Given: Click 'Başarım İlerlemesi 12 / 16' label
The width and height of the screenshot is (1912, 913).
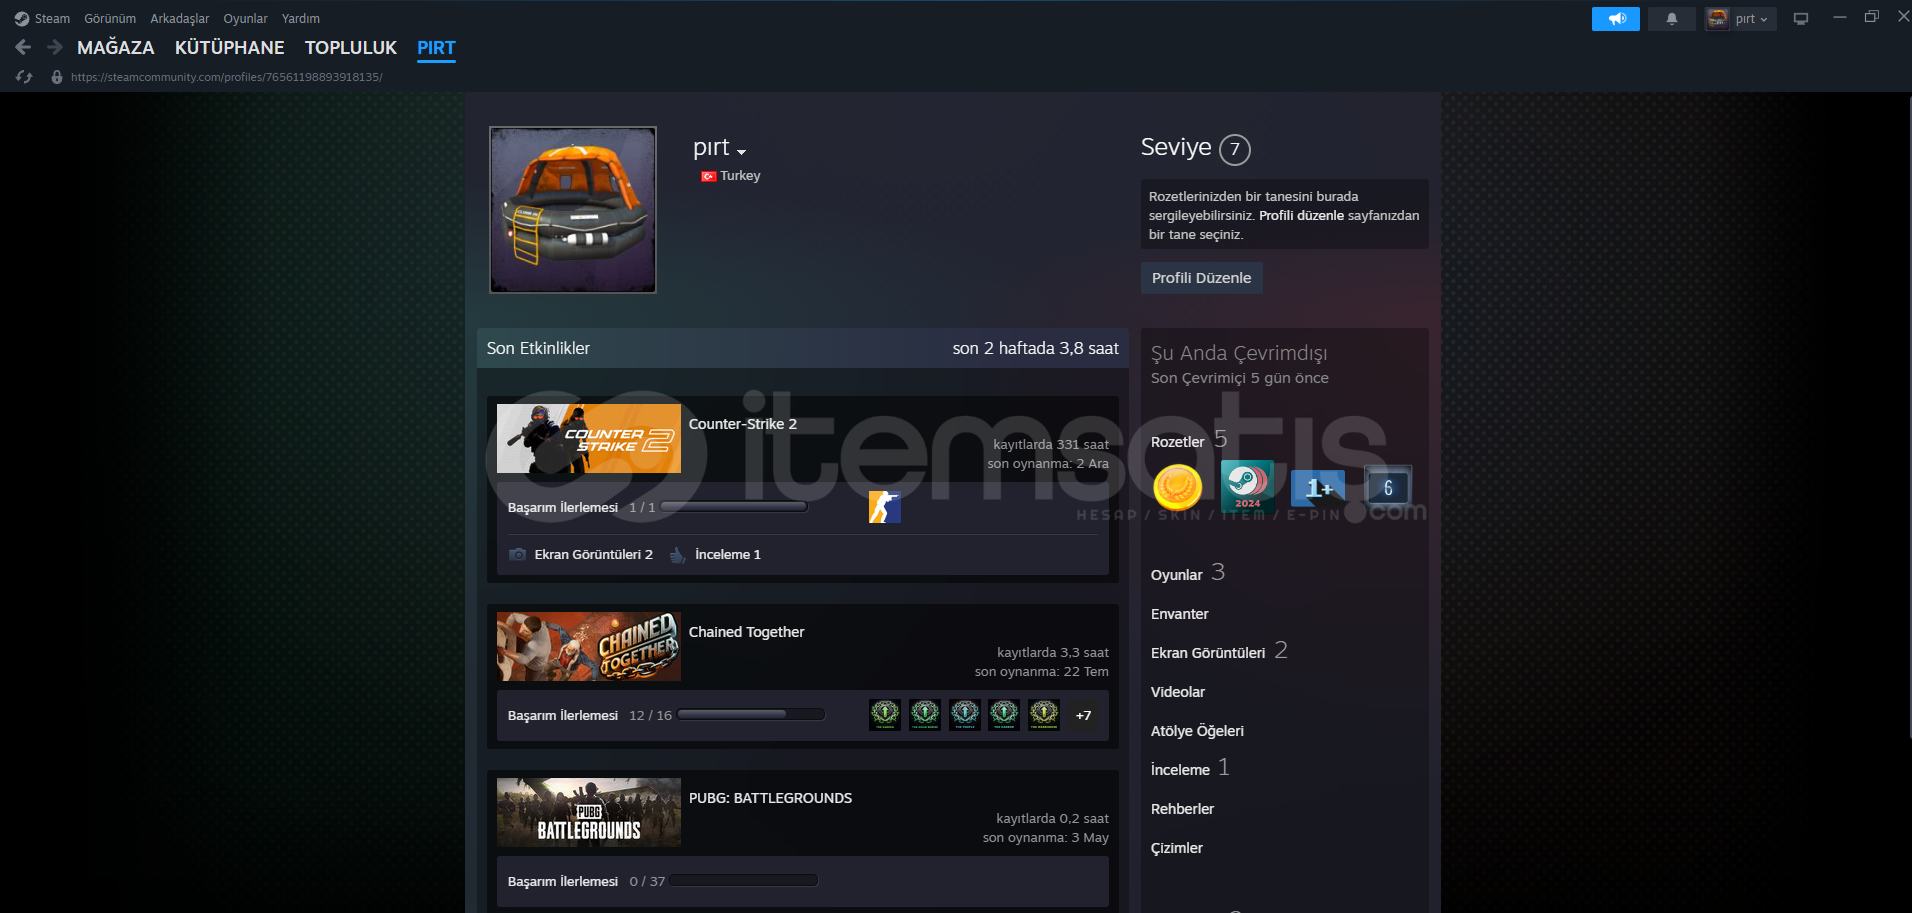Looking at the screenshot, I should [x=590, y=715].
